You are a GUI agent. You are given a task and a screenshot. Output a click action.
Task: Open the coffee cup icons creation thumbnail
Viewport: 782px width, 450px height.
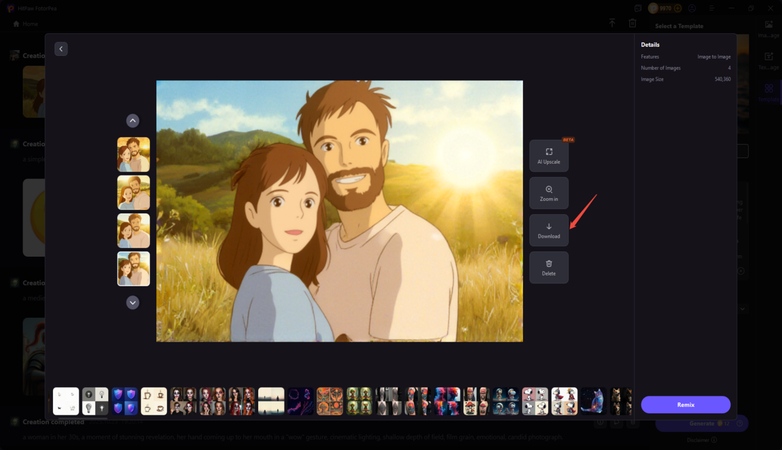pos(154,401)
